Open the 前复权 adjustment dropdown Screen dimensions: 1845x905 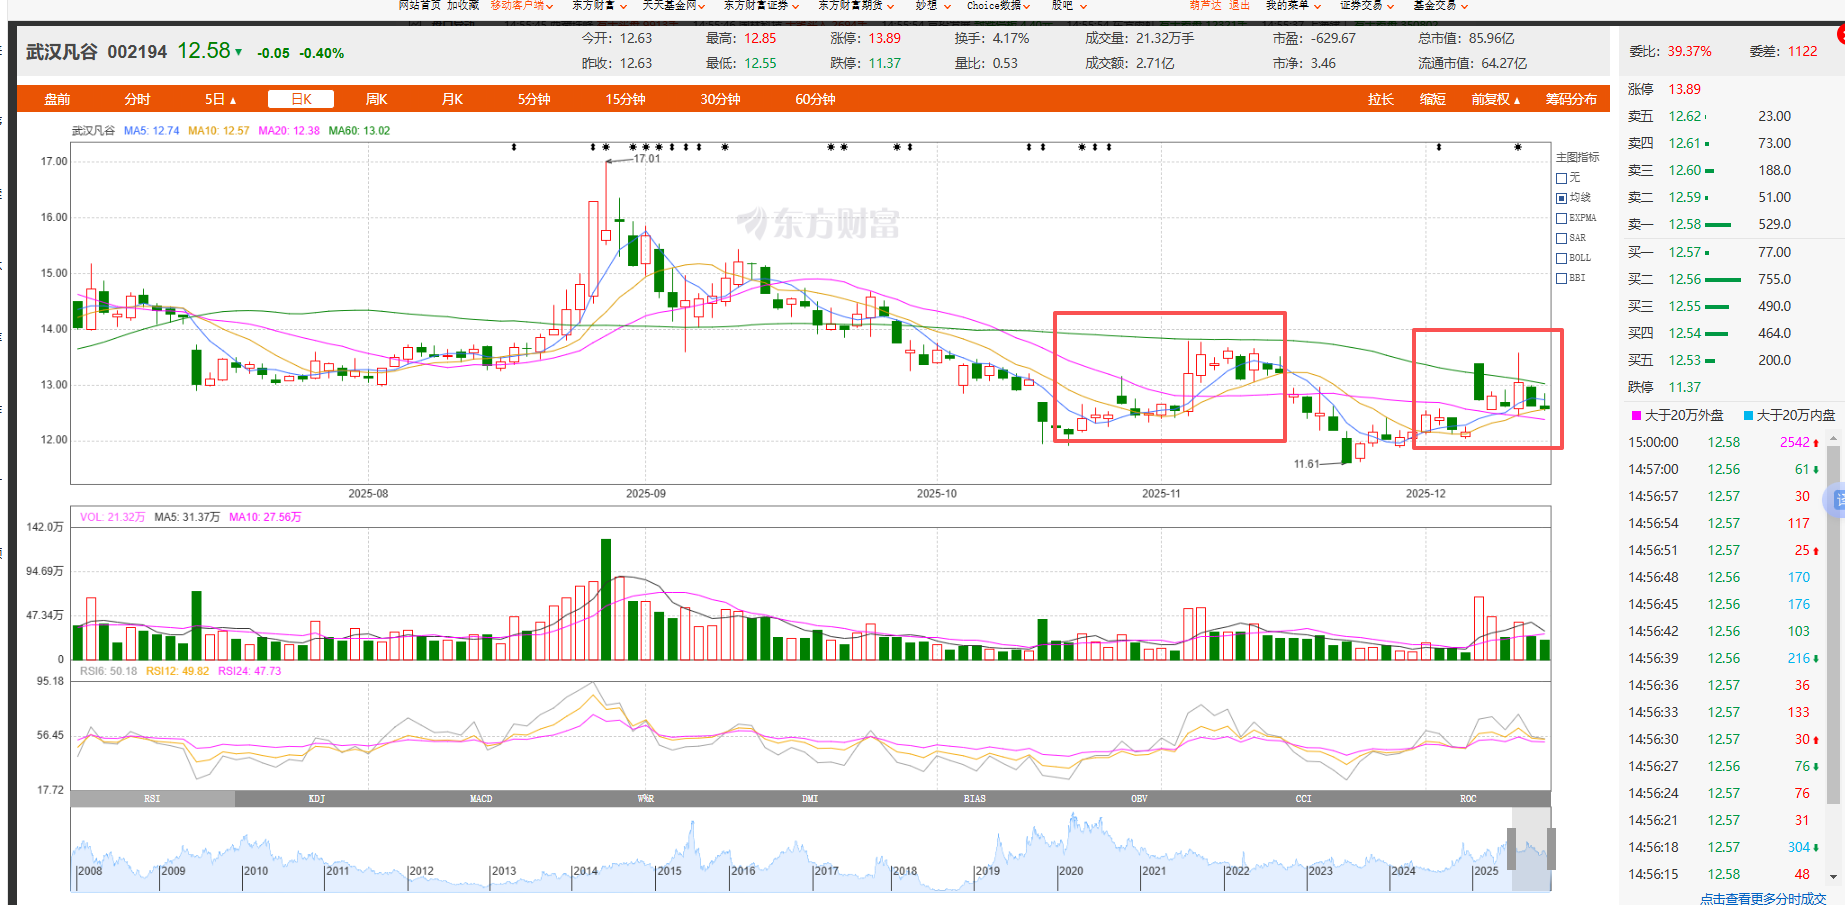pyautogui.click(x=1495, y=99)
